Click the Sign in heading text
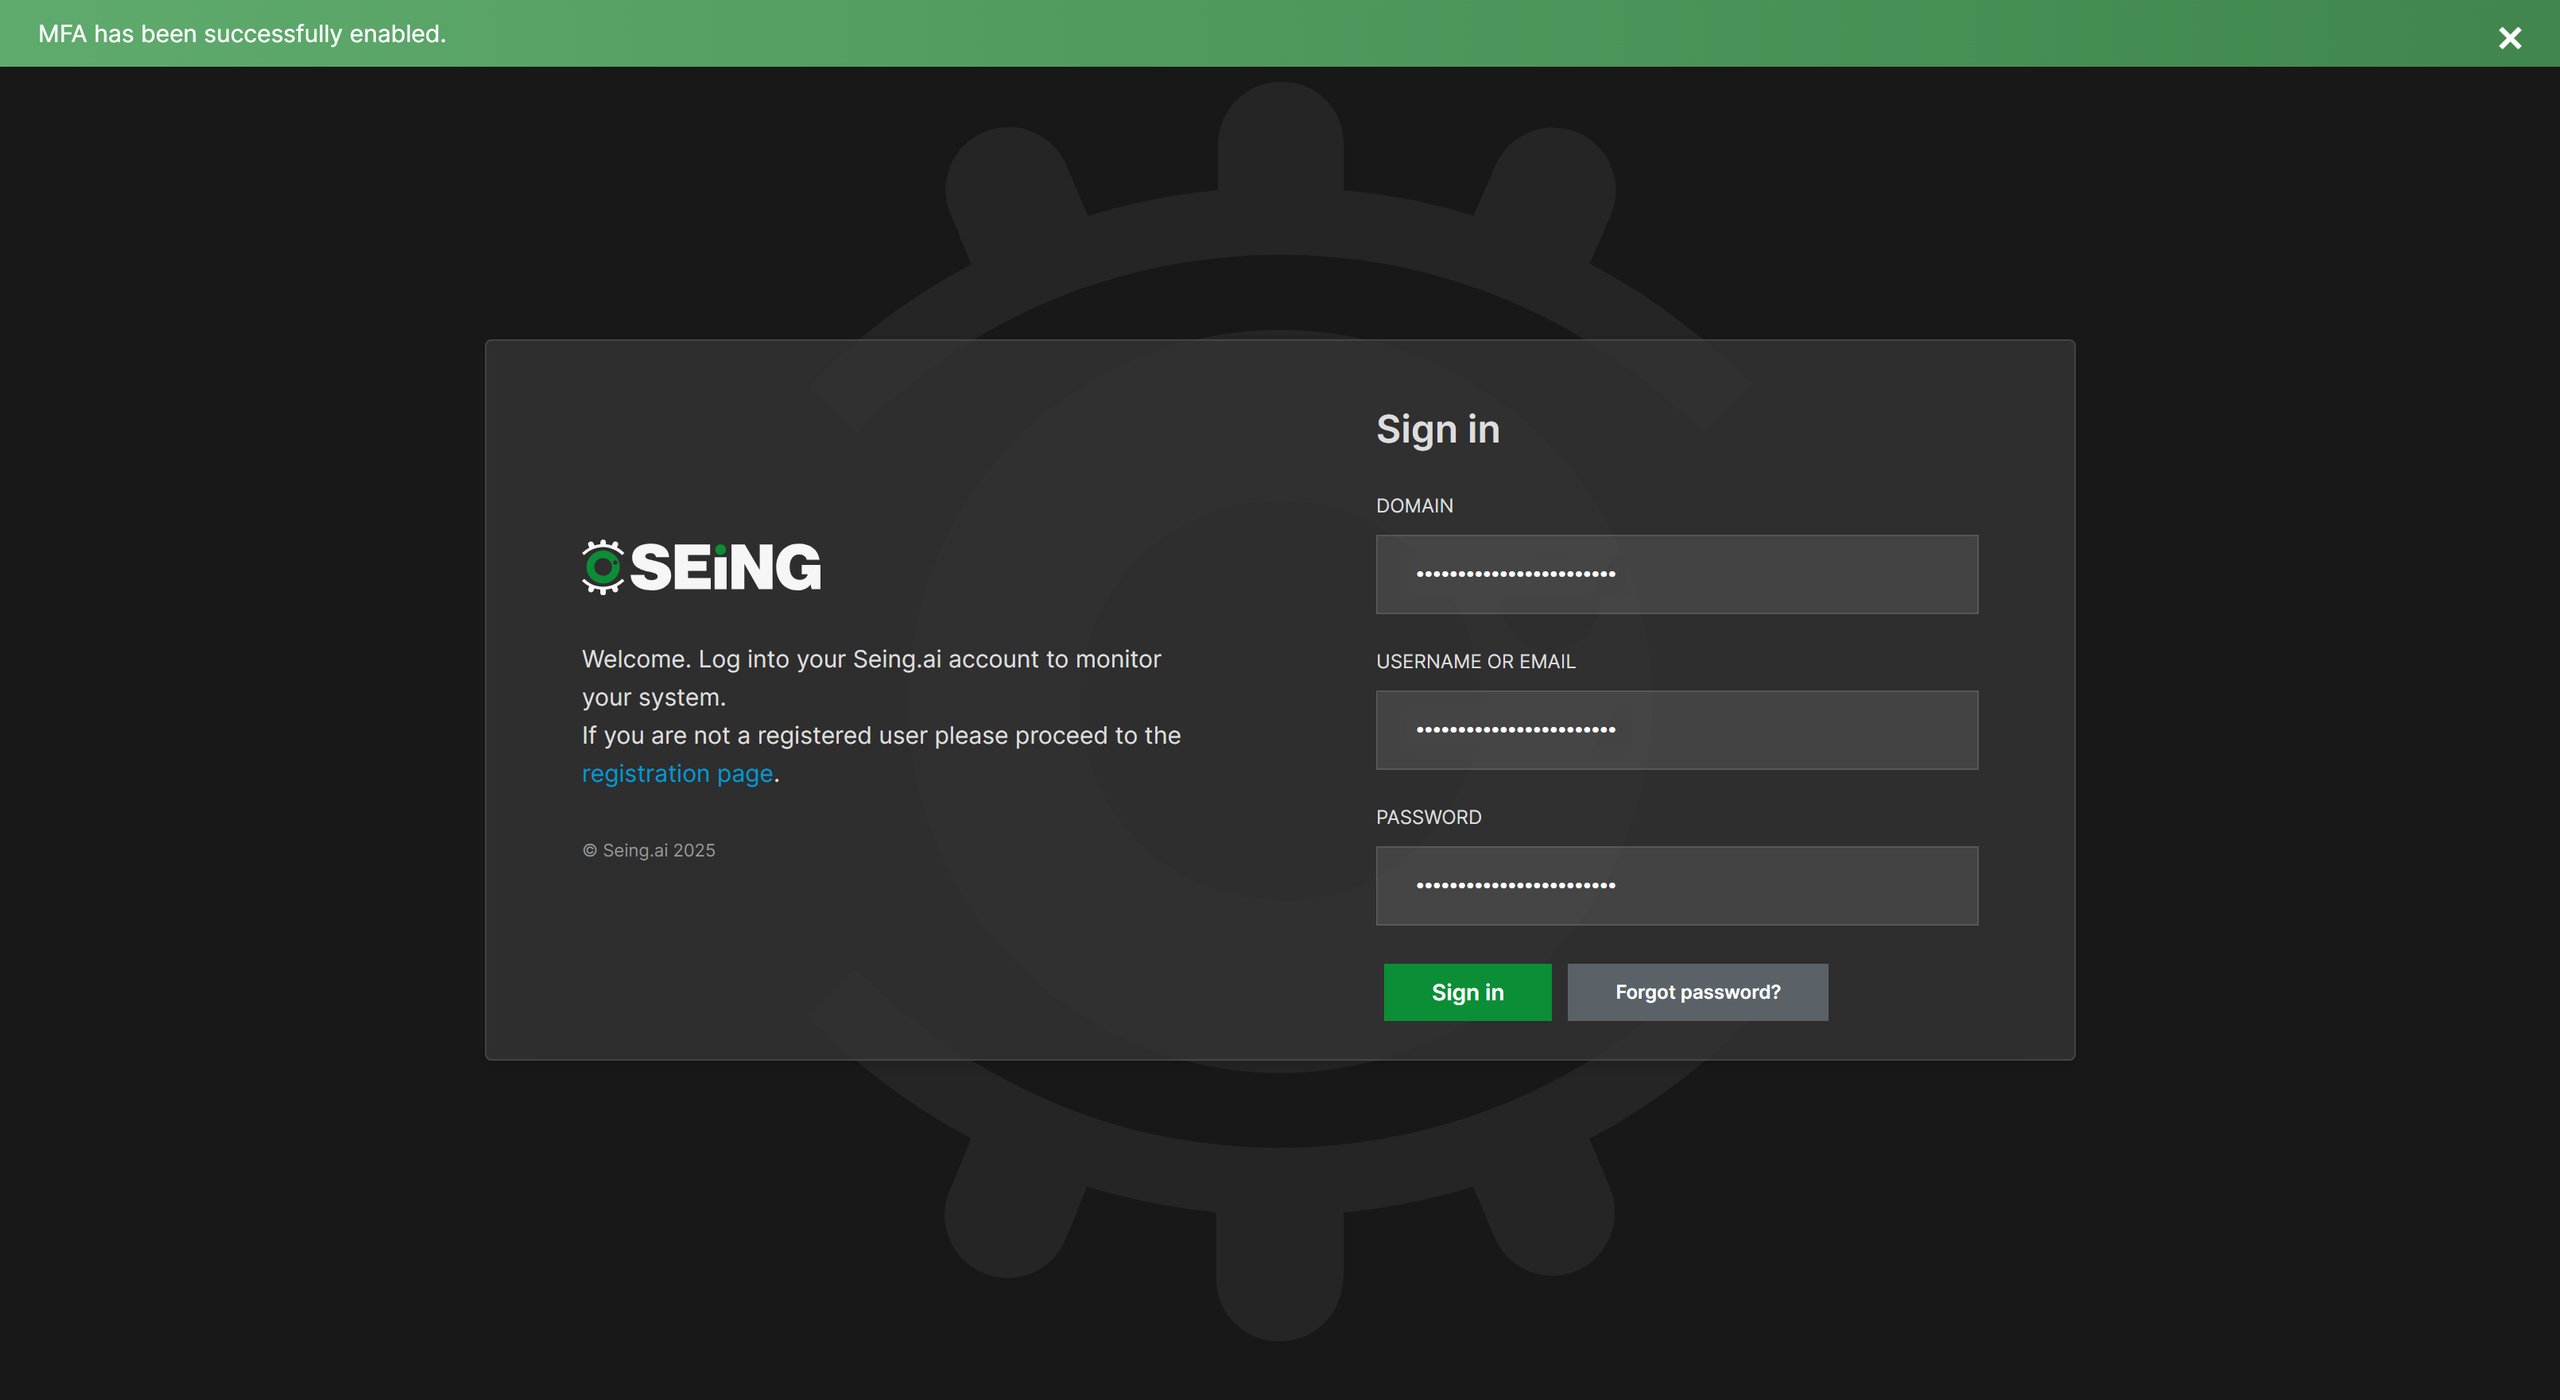The image size is (2560, 1400). pyautogui.click(x=1437, y=430)
